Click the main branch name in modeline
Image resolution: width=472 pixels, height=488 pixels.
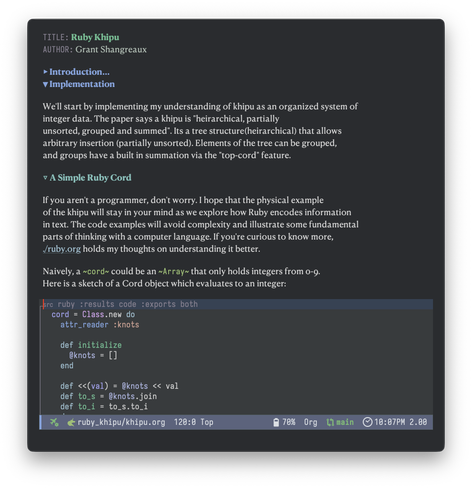click(x=345, y=422)
